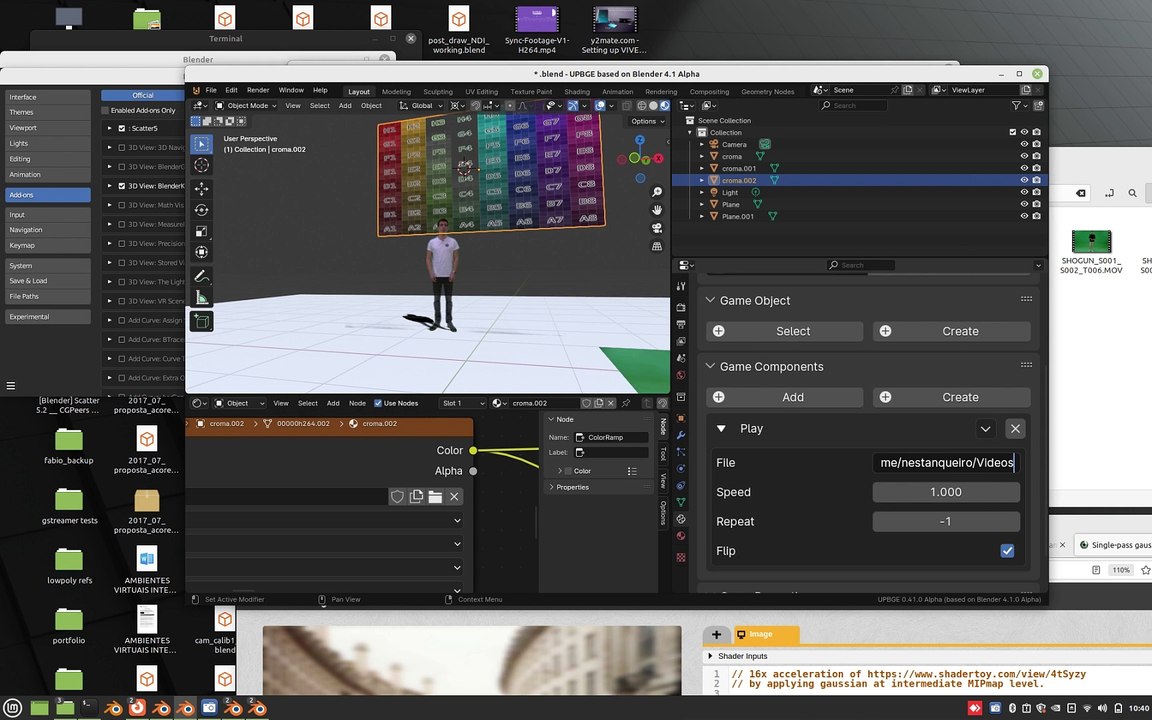Select the Measure tool
This screenshot has width=1152, height=720.
pos(201,298)
